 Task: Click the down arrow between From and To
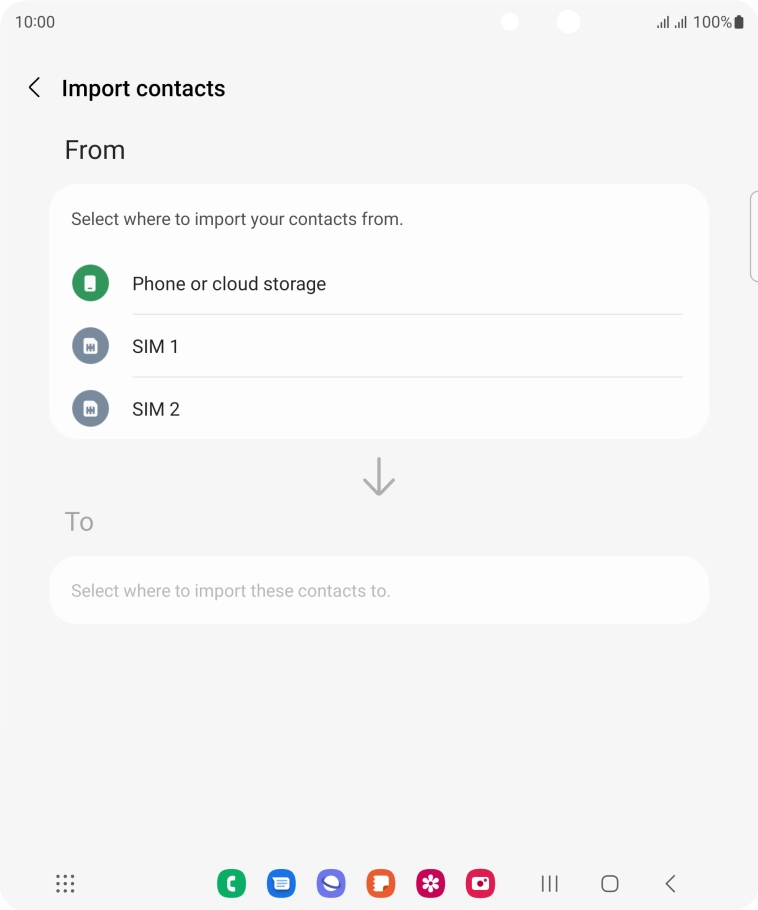(379, 477)
